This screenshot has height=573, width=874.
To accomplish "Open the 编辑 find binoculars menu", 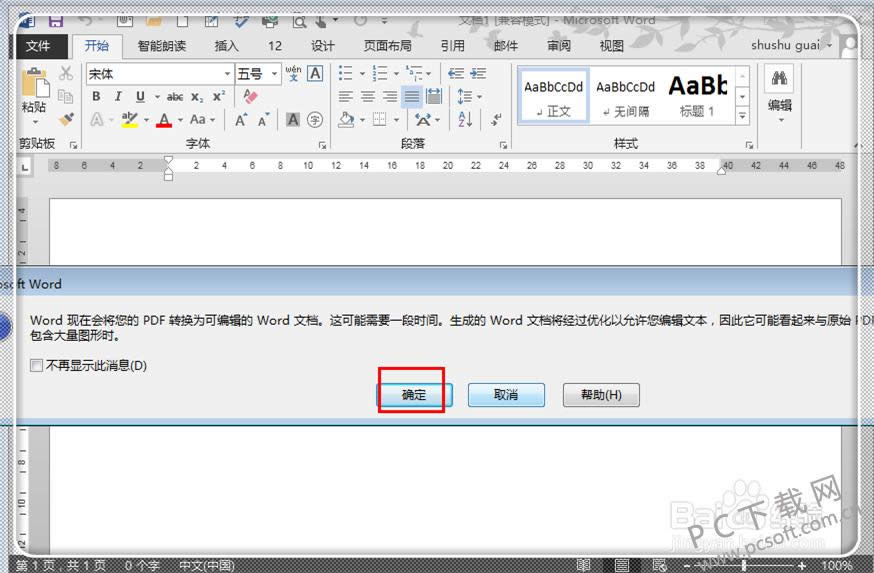I will pos(779,93).
